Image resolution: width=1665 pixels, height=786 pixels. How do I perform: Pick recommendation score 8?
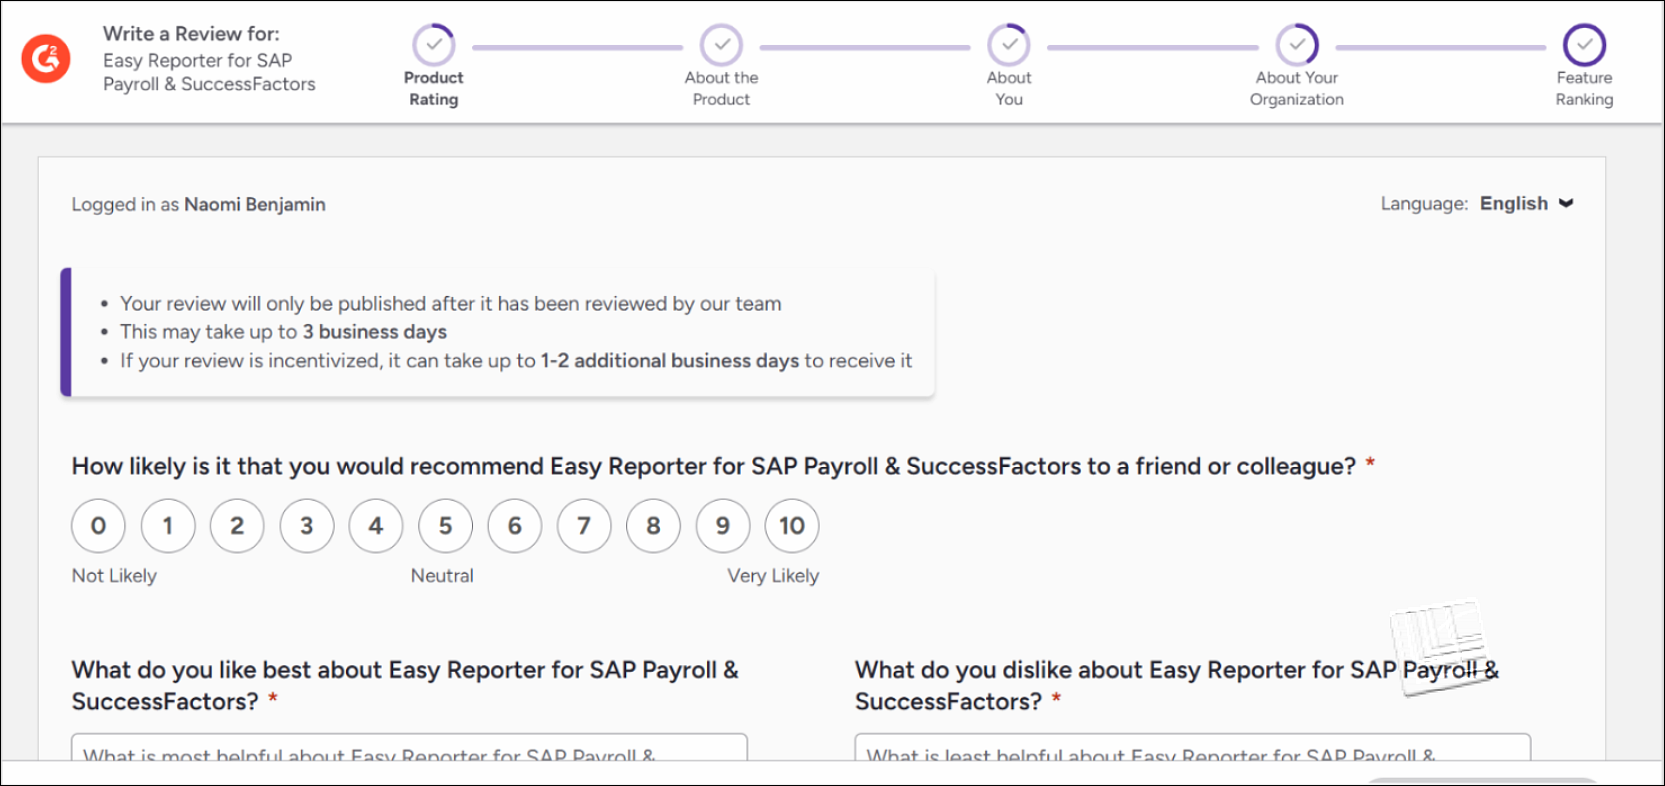coord(653,526)
